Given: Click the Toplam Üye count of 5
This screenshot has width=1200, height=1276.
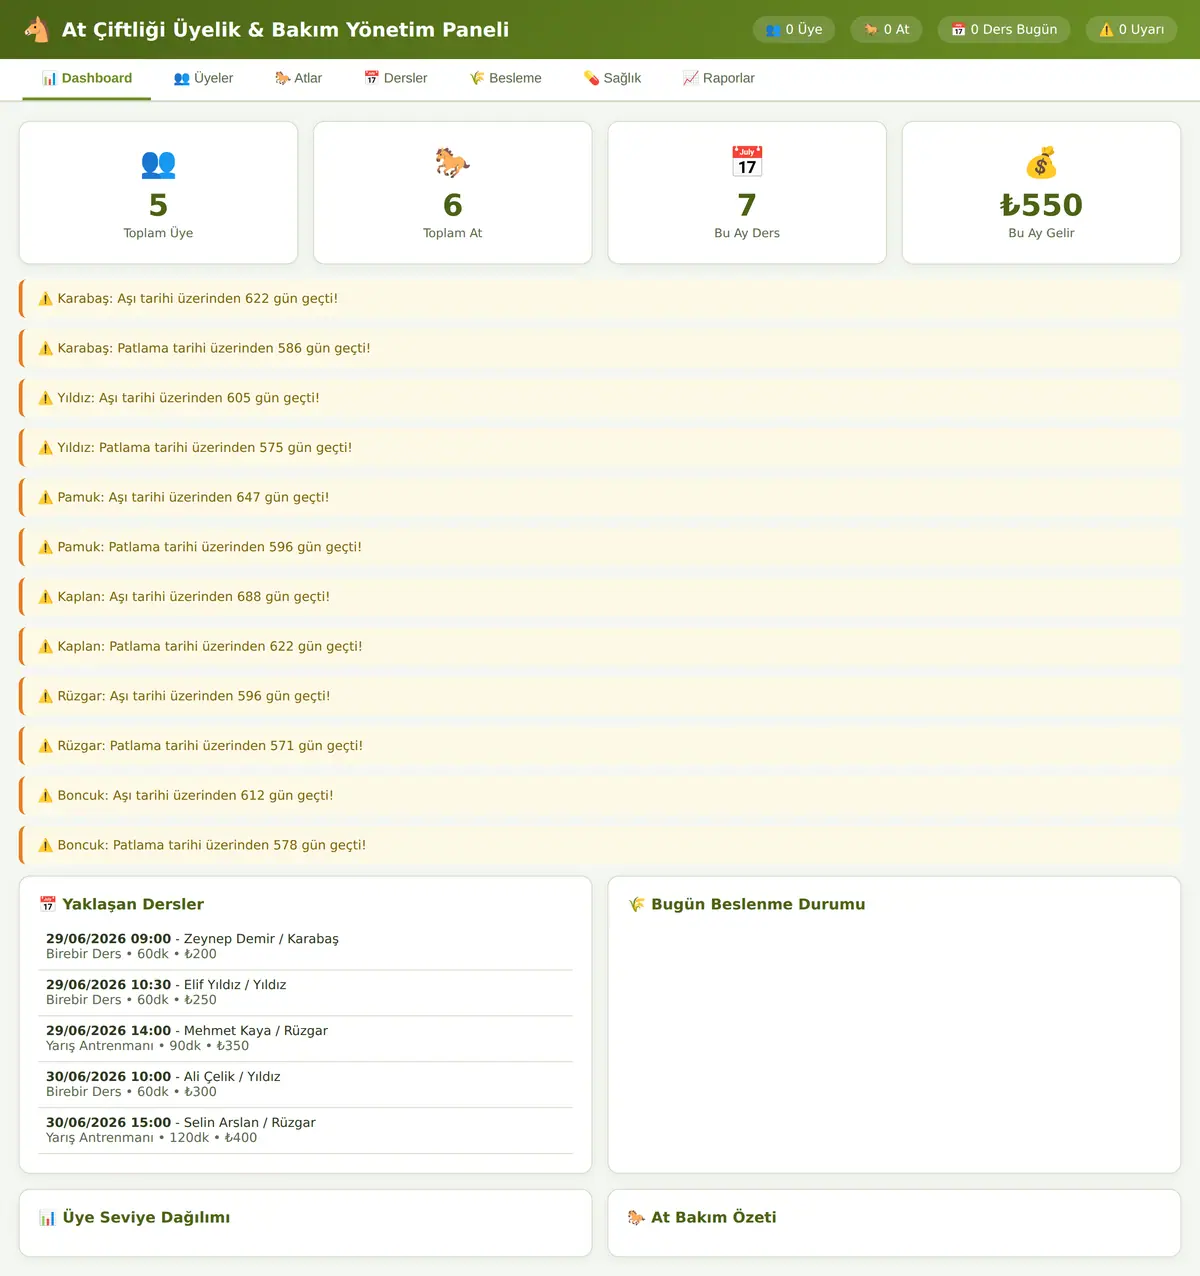Looking at the screenshot, I should click(158, 205).
